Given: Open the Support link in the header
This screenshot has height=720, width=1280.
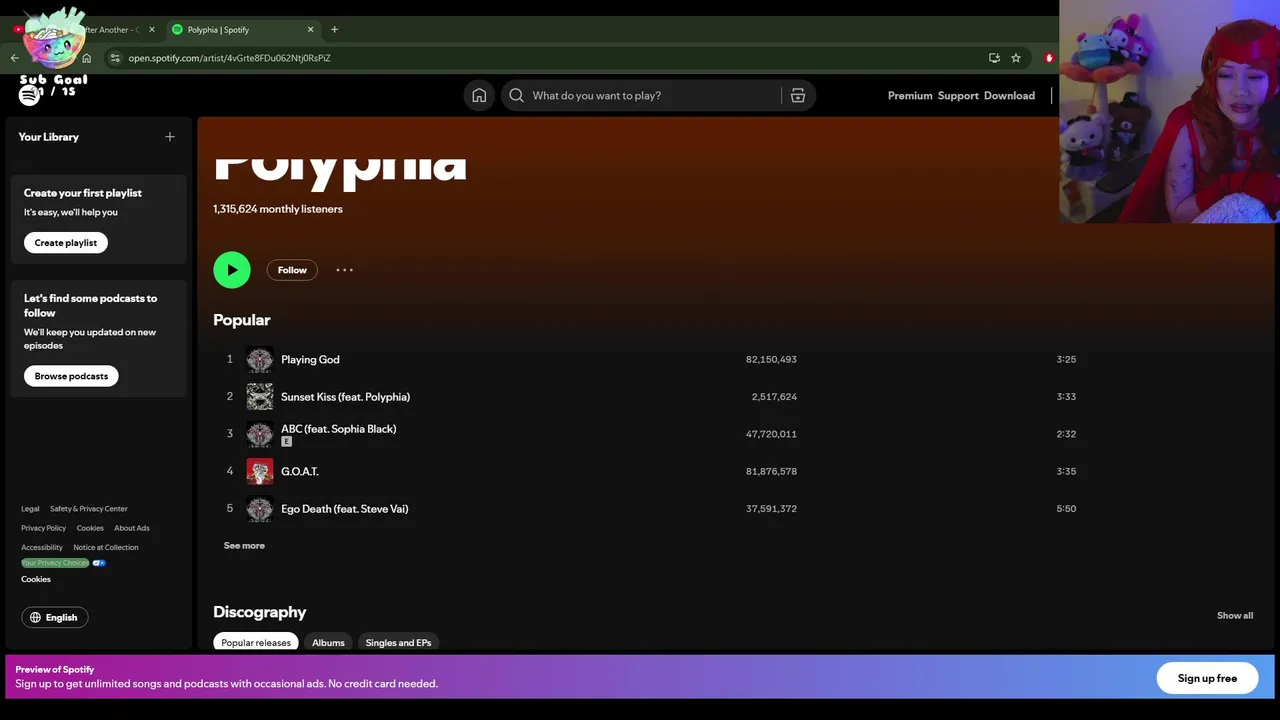Looking at the screenshot, I should pyautogui.click(x=958, y=96).
